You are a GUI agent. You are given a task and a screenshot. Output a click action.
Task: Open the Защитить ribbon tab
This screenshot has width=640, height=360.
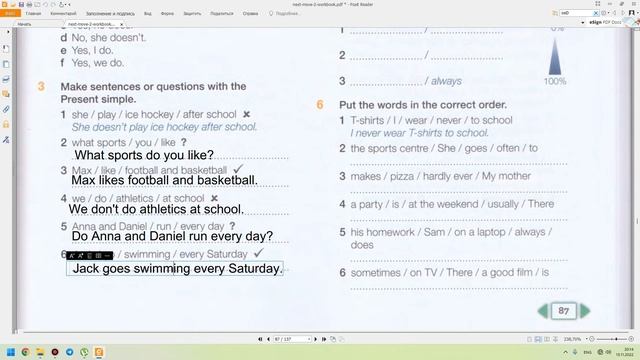coord(192,13)
